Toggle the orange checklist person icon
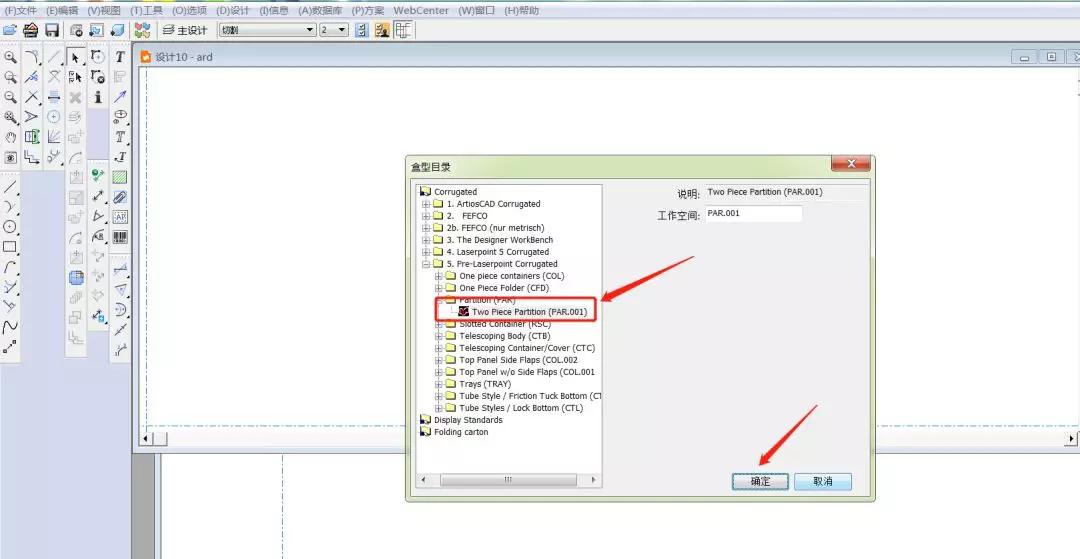 coord(382,30)
